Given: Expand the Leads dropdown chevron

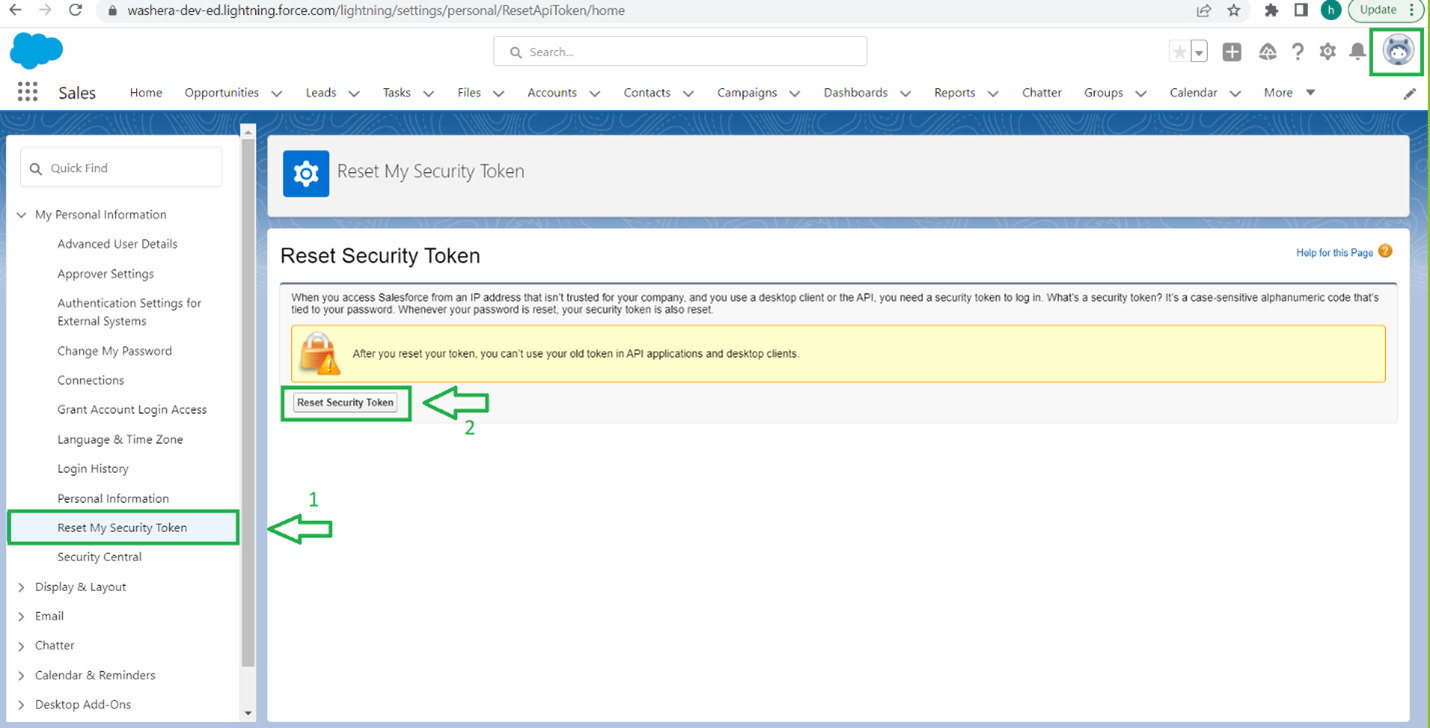Looking at the screenshot, I should coord(354,93).
